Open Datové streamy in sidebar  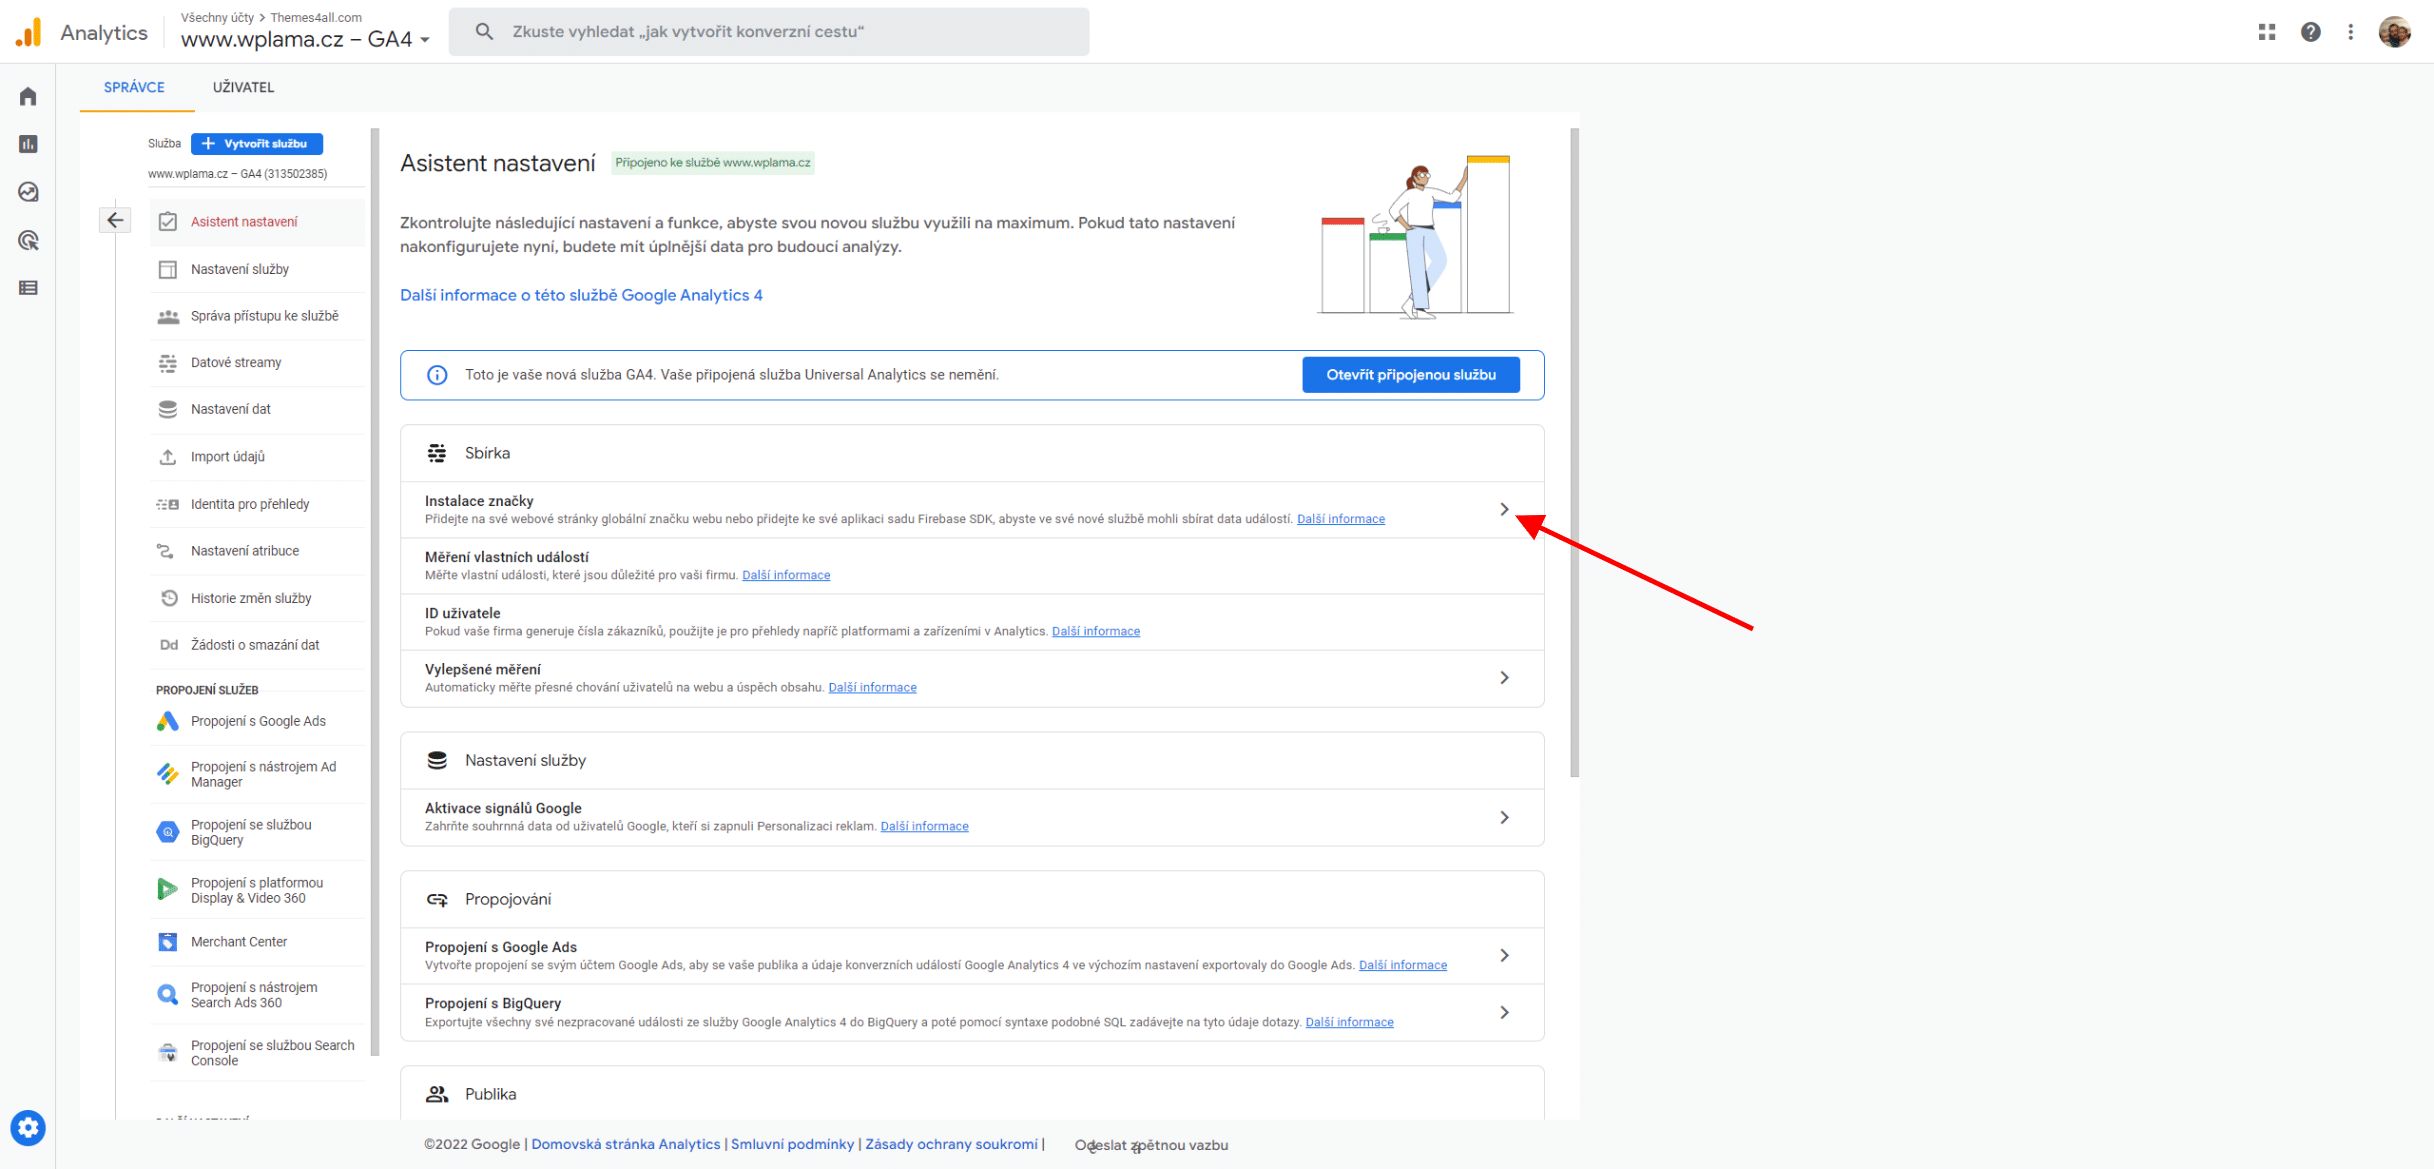pos(258,362)
